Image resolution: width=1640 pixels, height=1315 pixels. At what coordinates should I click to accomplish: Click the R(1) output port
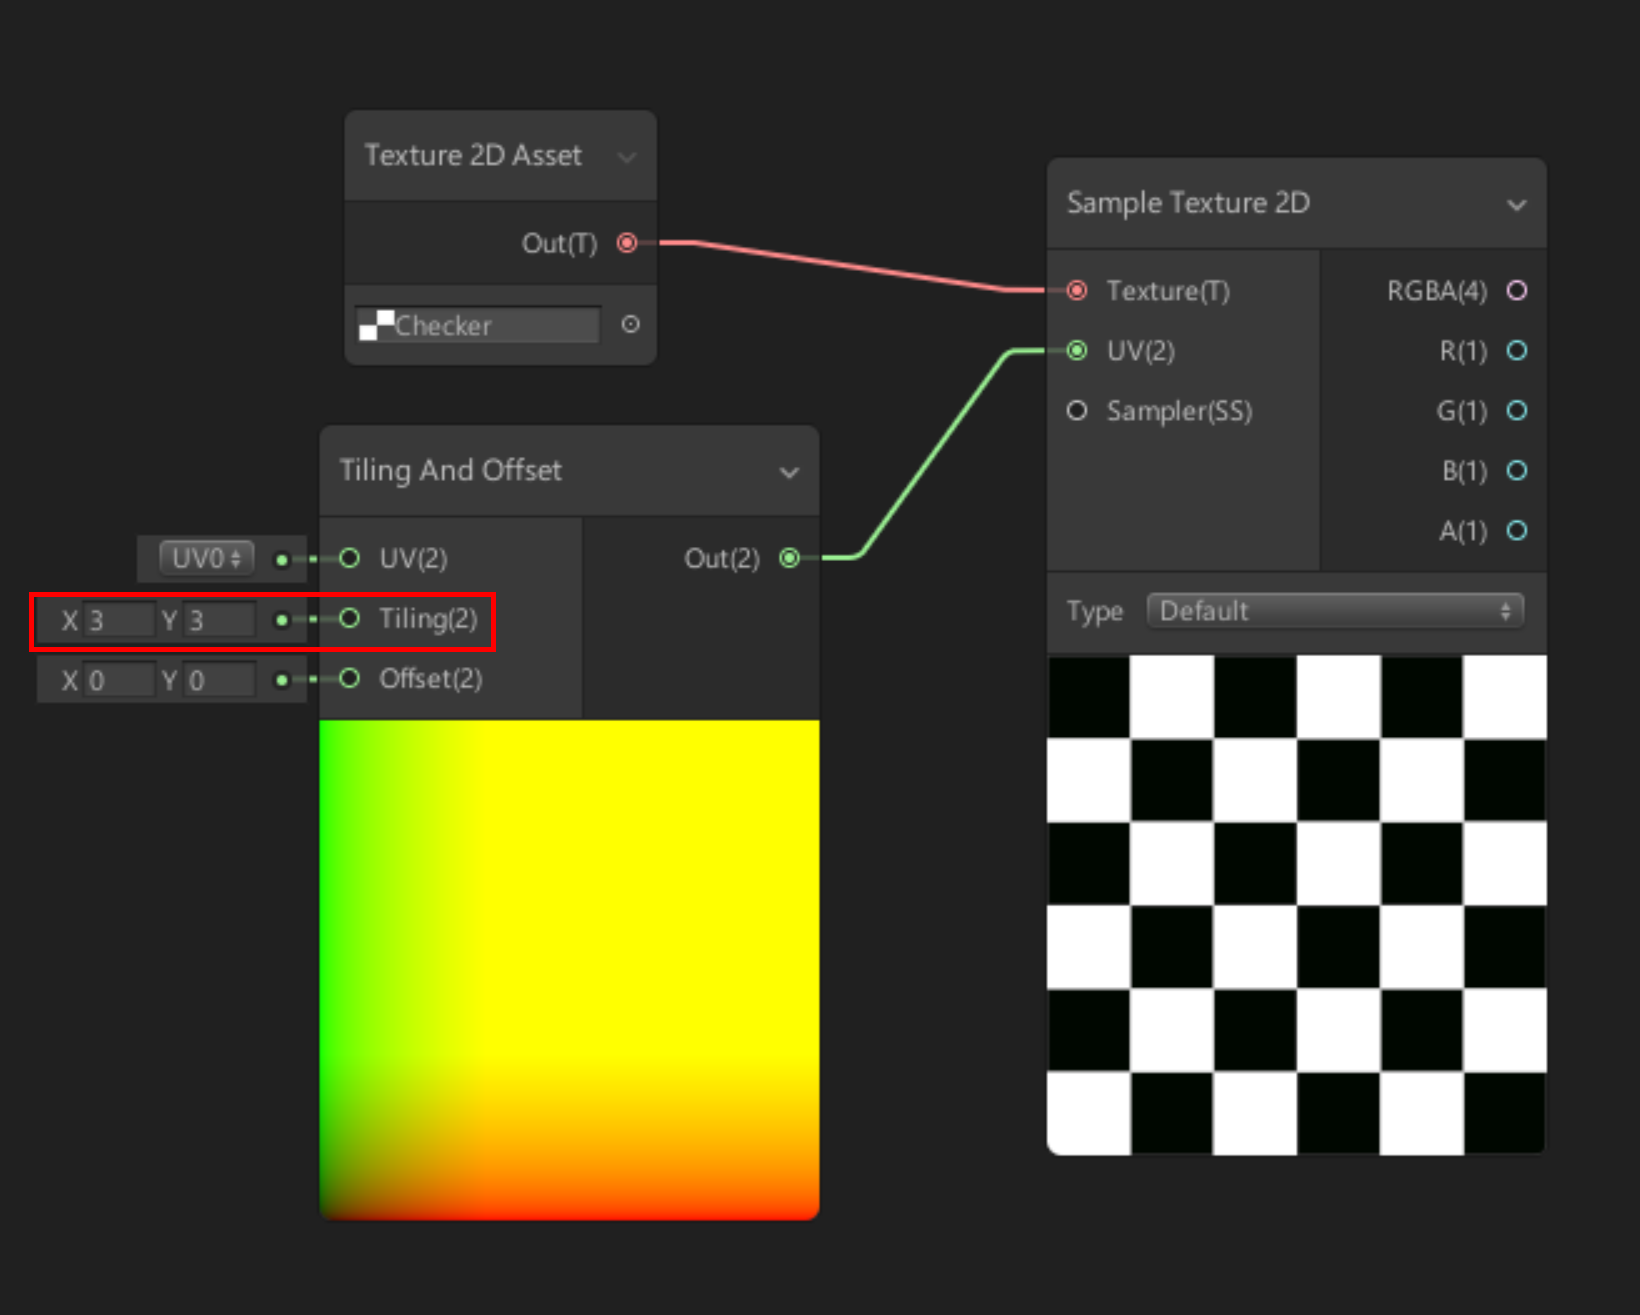[1517, 351]
